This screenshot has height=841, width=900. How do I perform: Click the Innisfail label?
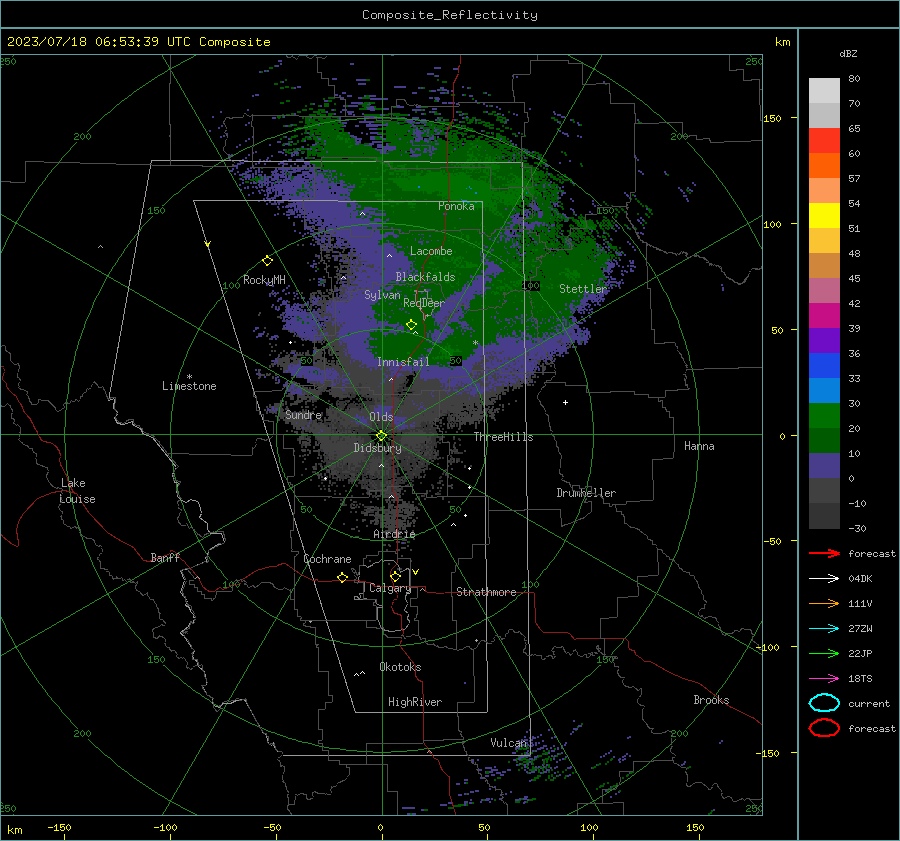[403, 362]
